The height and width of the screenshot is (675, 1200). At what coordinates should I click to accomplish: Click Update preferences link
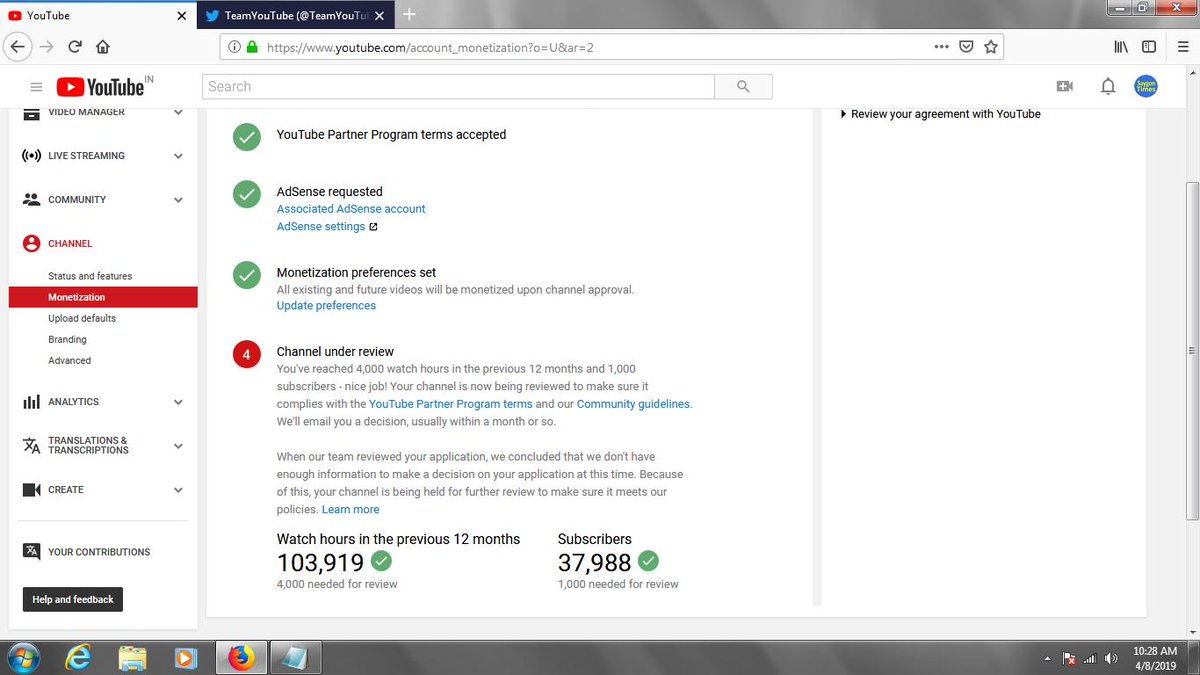[x=326, y=306]
